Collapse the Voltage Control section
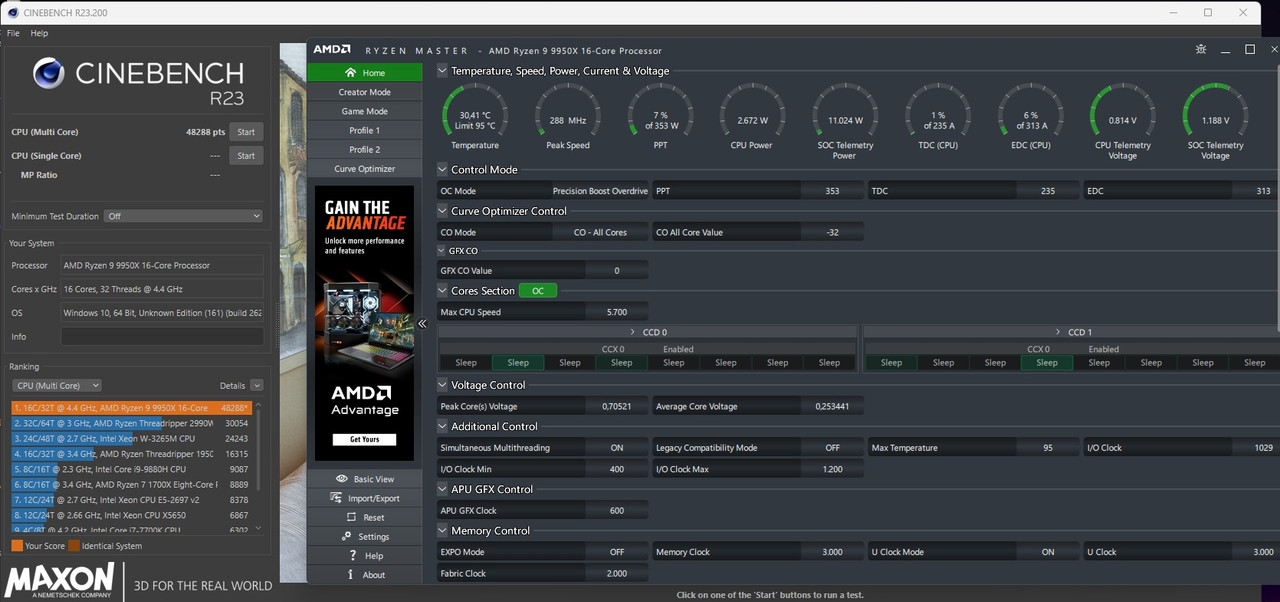The height and width of the screenshot is (602, 1280). coord(442,385)
